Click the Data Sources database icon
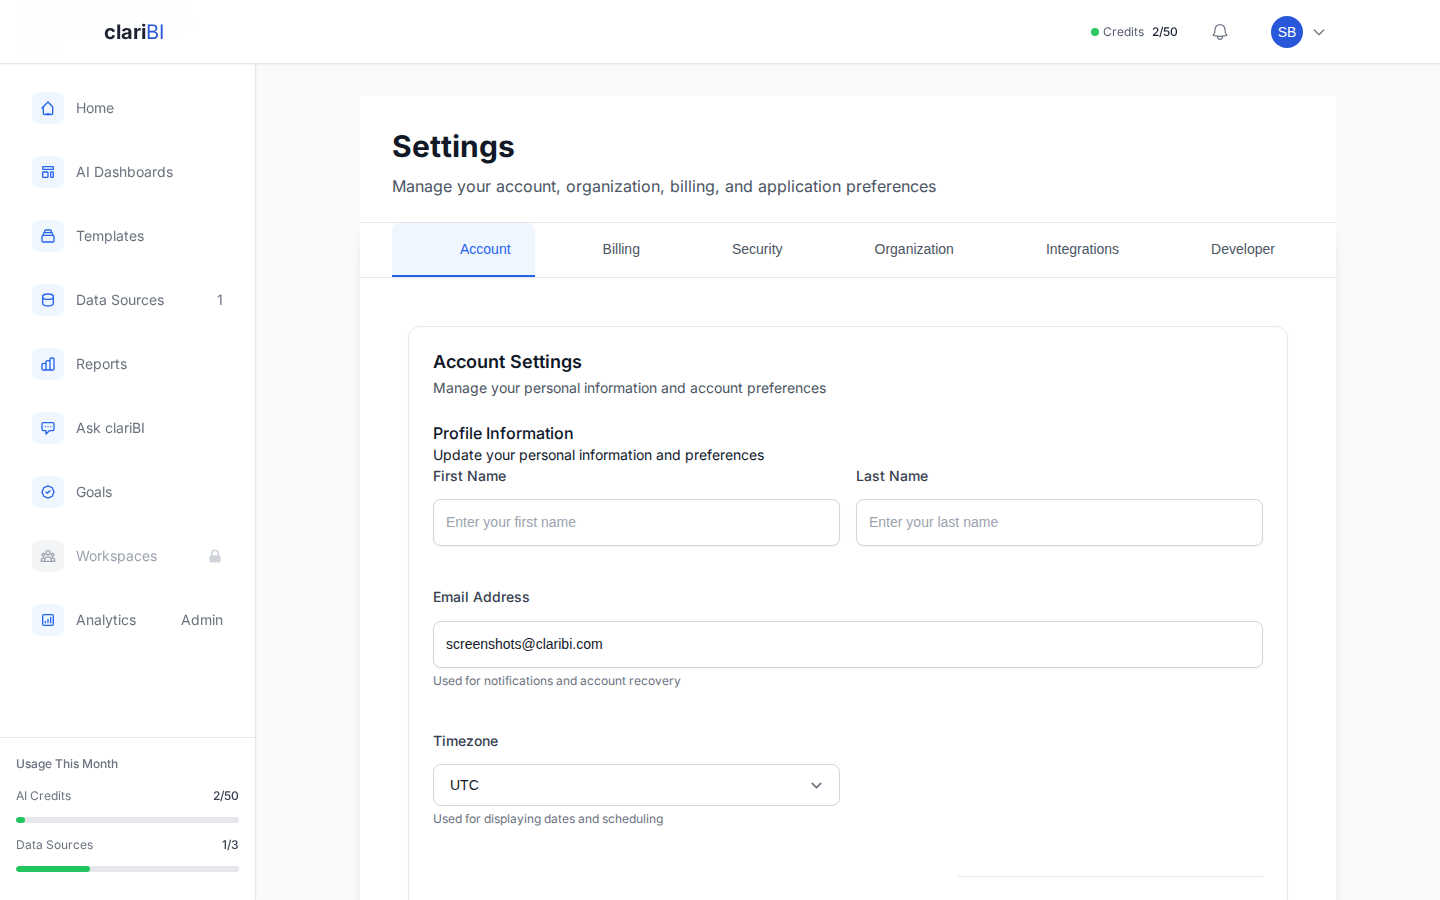1440x900 pixels. [48, 299]
